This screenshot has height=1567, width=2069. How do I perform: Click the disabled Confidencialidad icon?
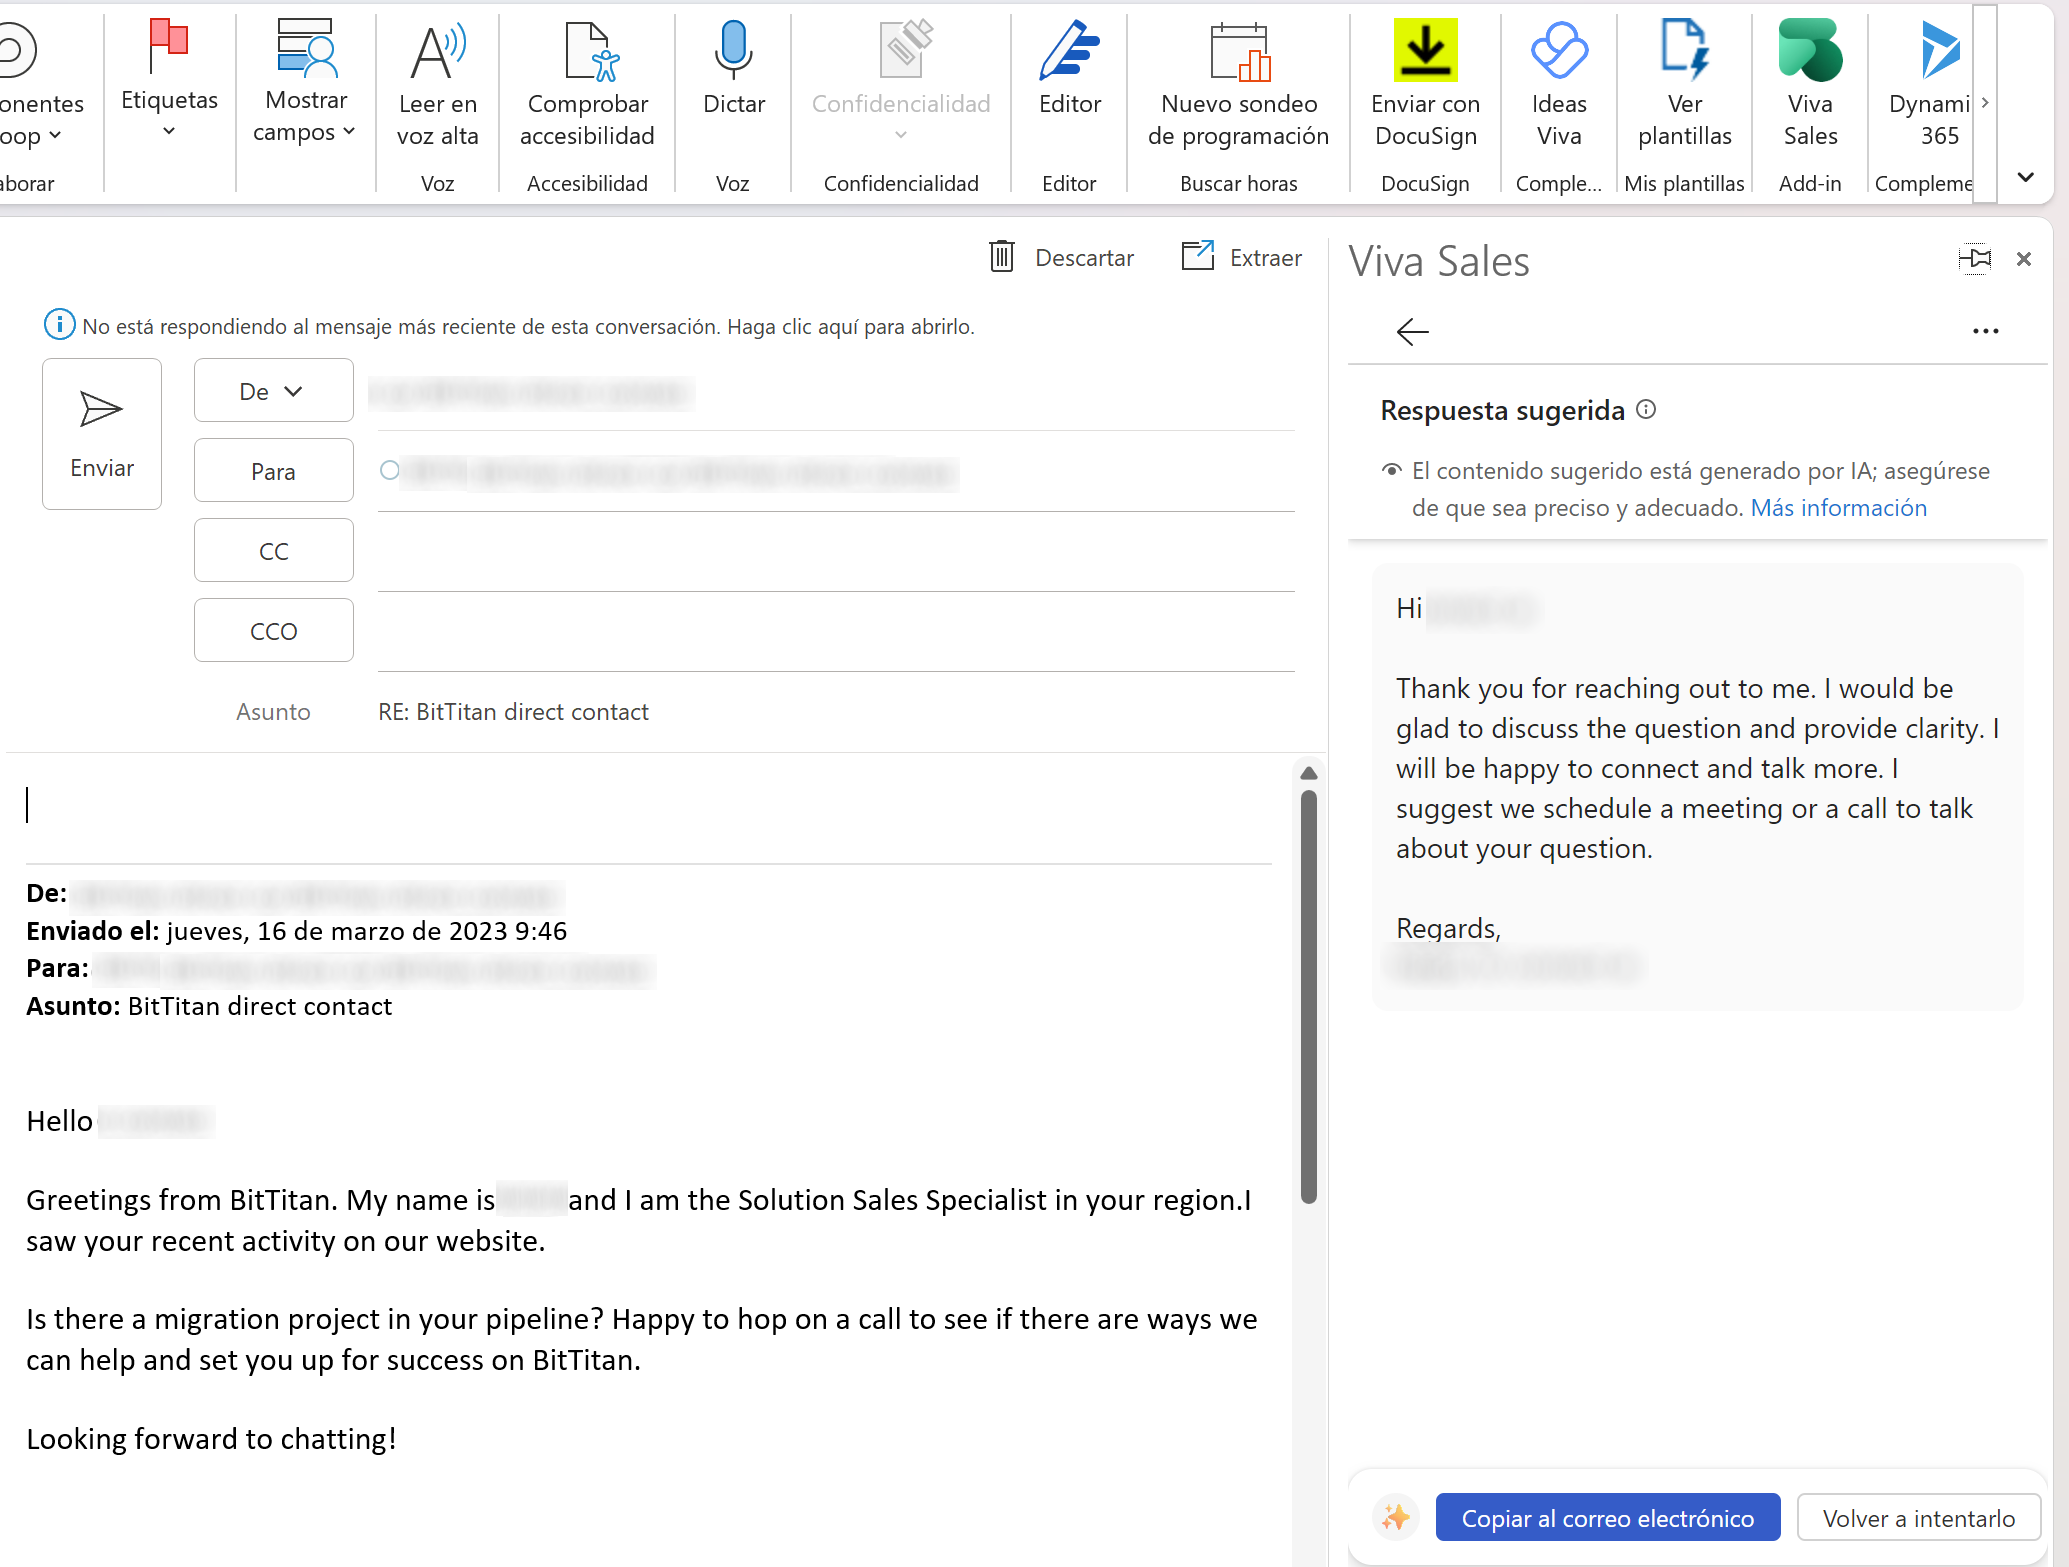tap(905, 48)
